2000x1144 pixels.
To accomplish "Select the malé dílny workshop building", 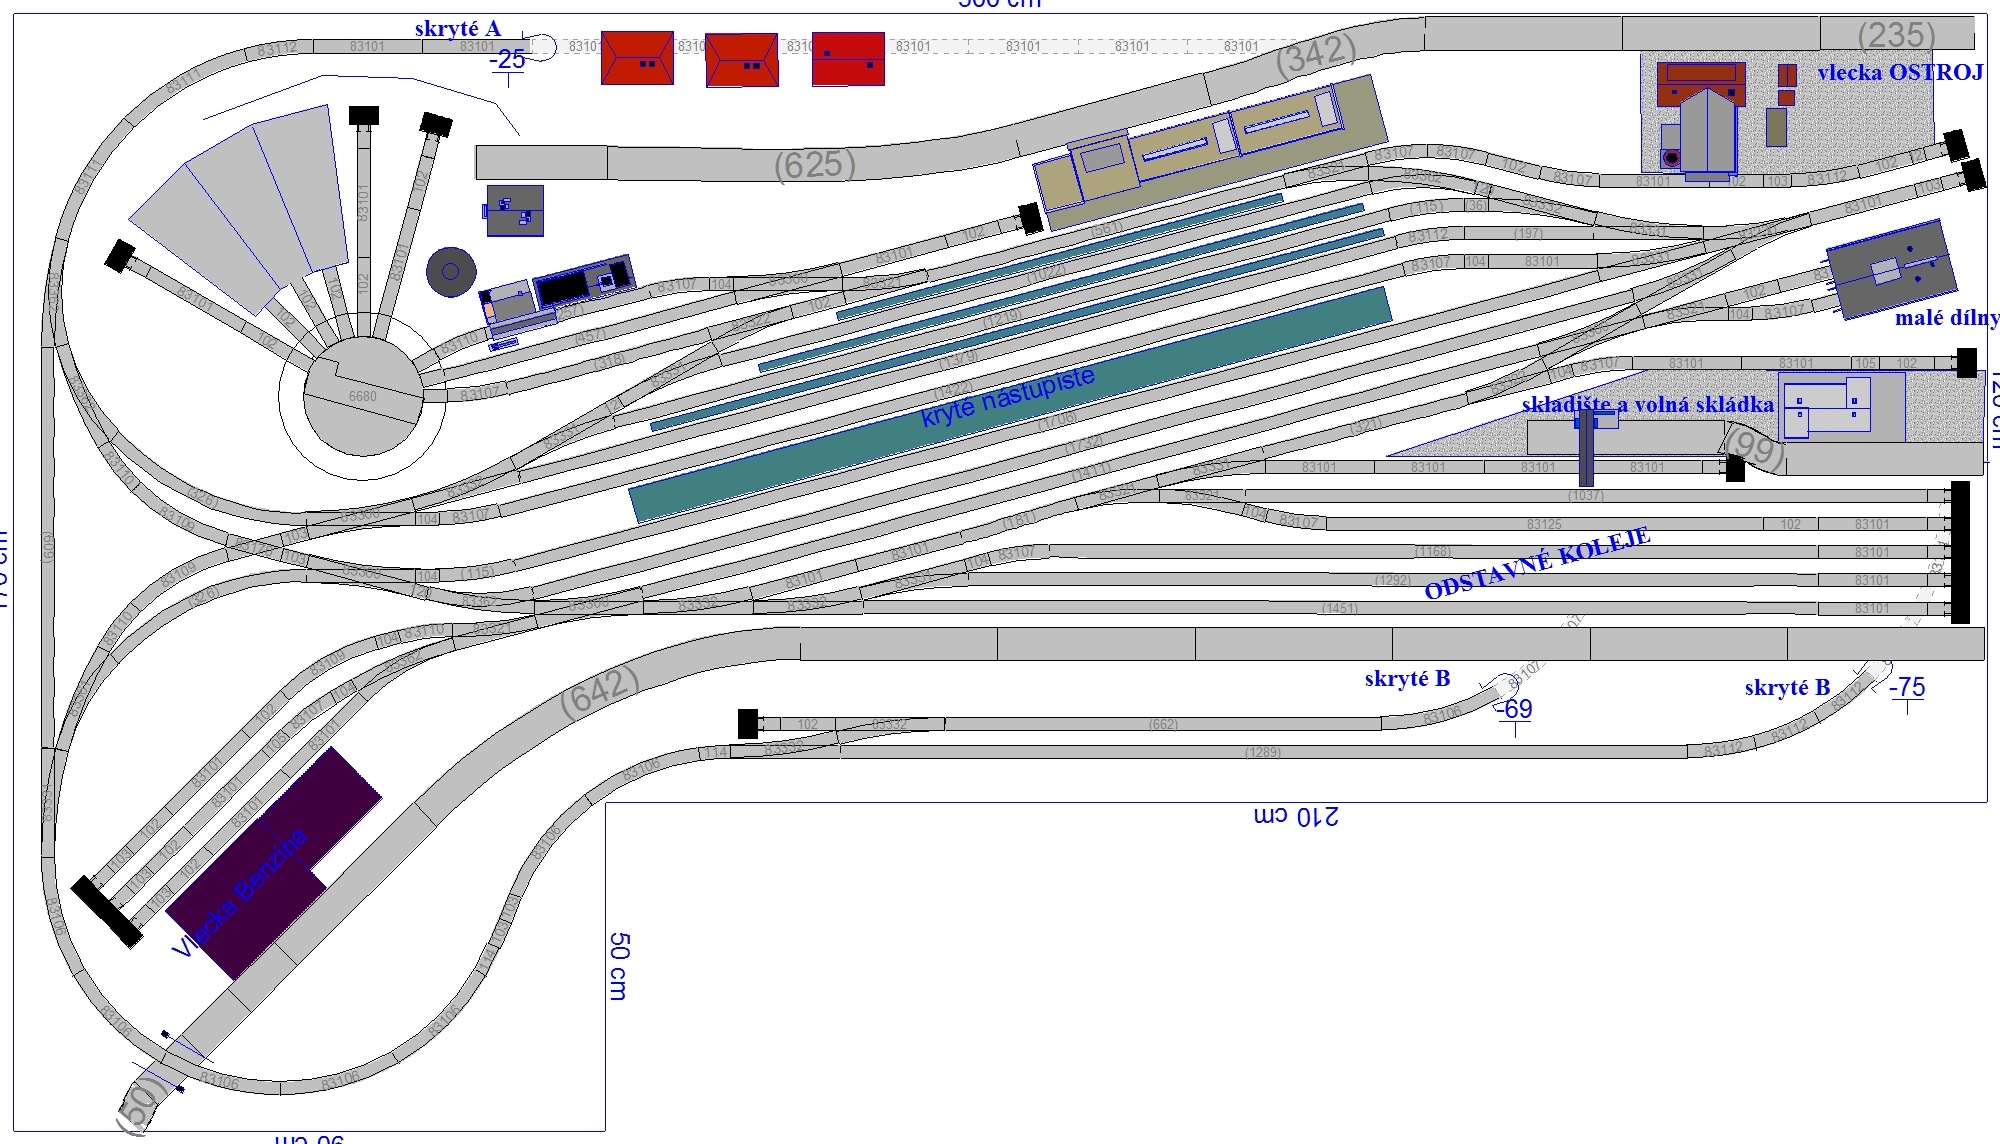I will pos(1890,269).
